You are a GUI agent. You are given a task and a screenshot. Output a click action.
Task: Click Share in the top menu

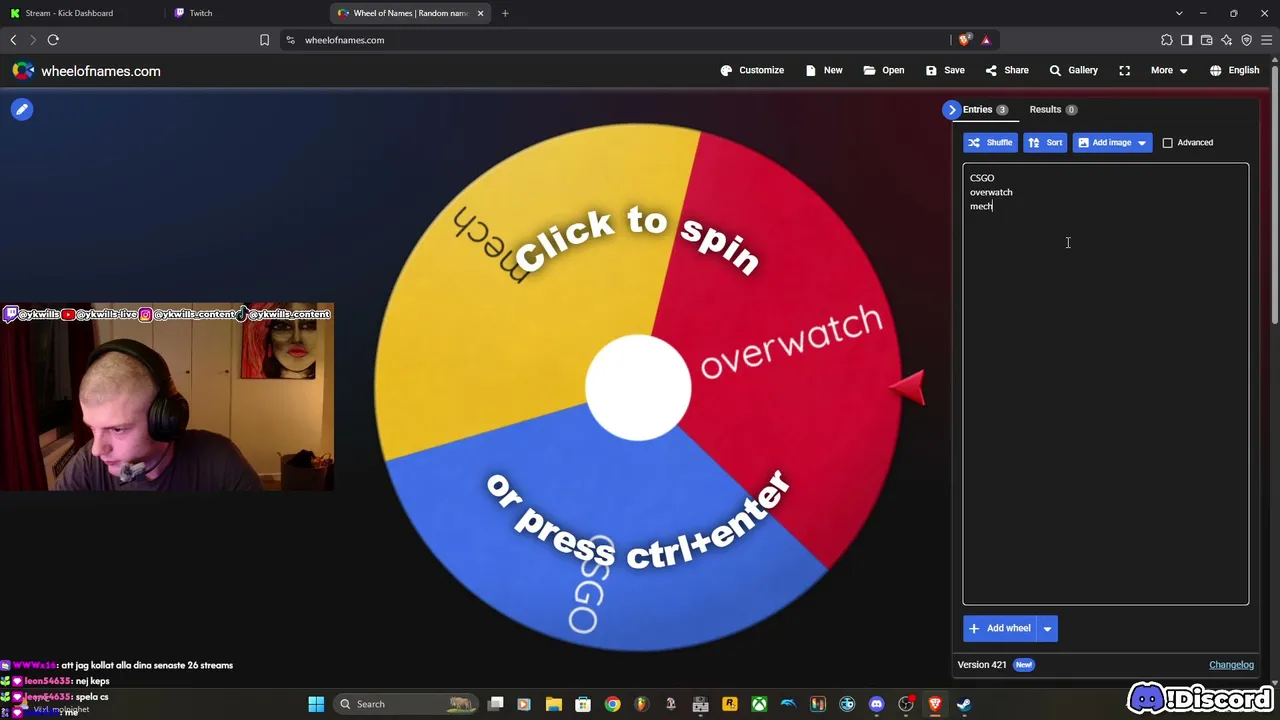coord(1007,71)
